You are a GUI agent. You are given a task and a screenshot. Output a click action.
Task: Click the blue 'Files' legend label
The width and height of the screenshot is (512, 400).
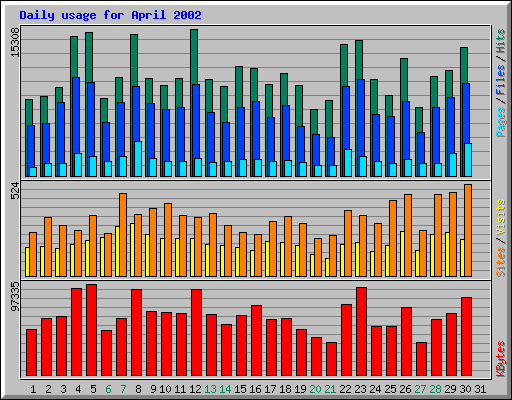pyautogui.click(x=501, y=79)
